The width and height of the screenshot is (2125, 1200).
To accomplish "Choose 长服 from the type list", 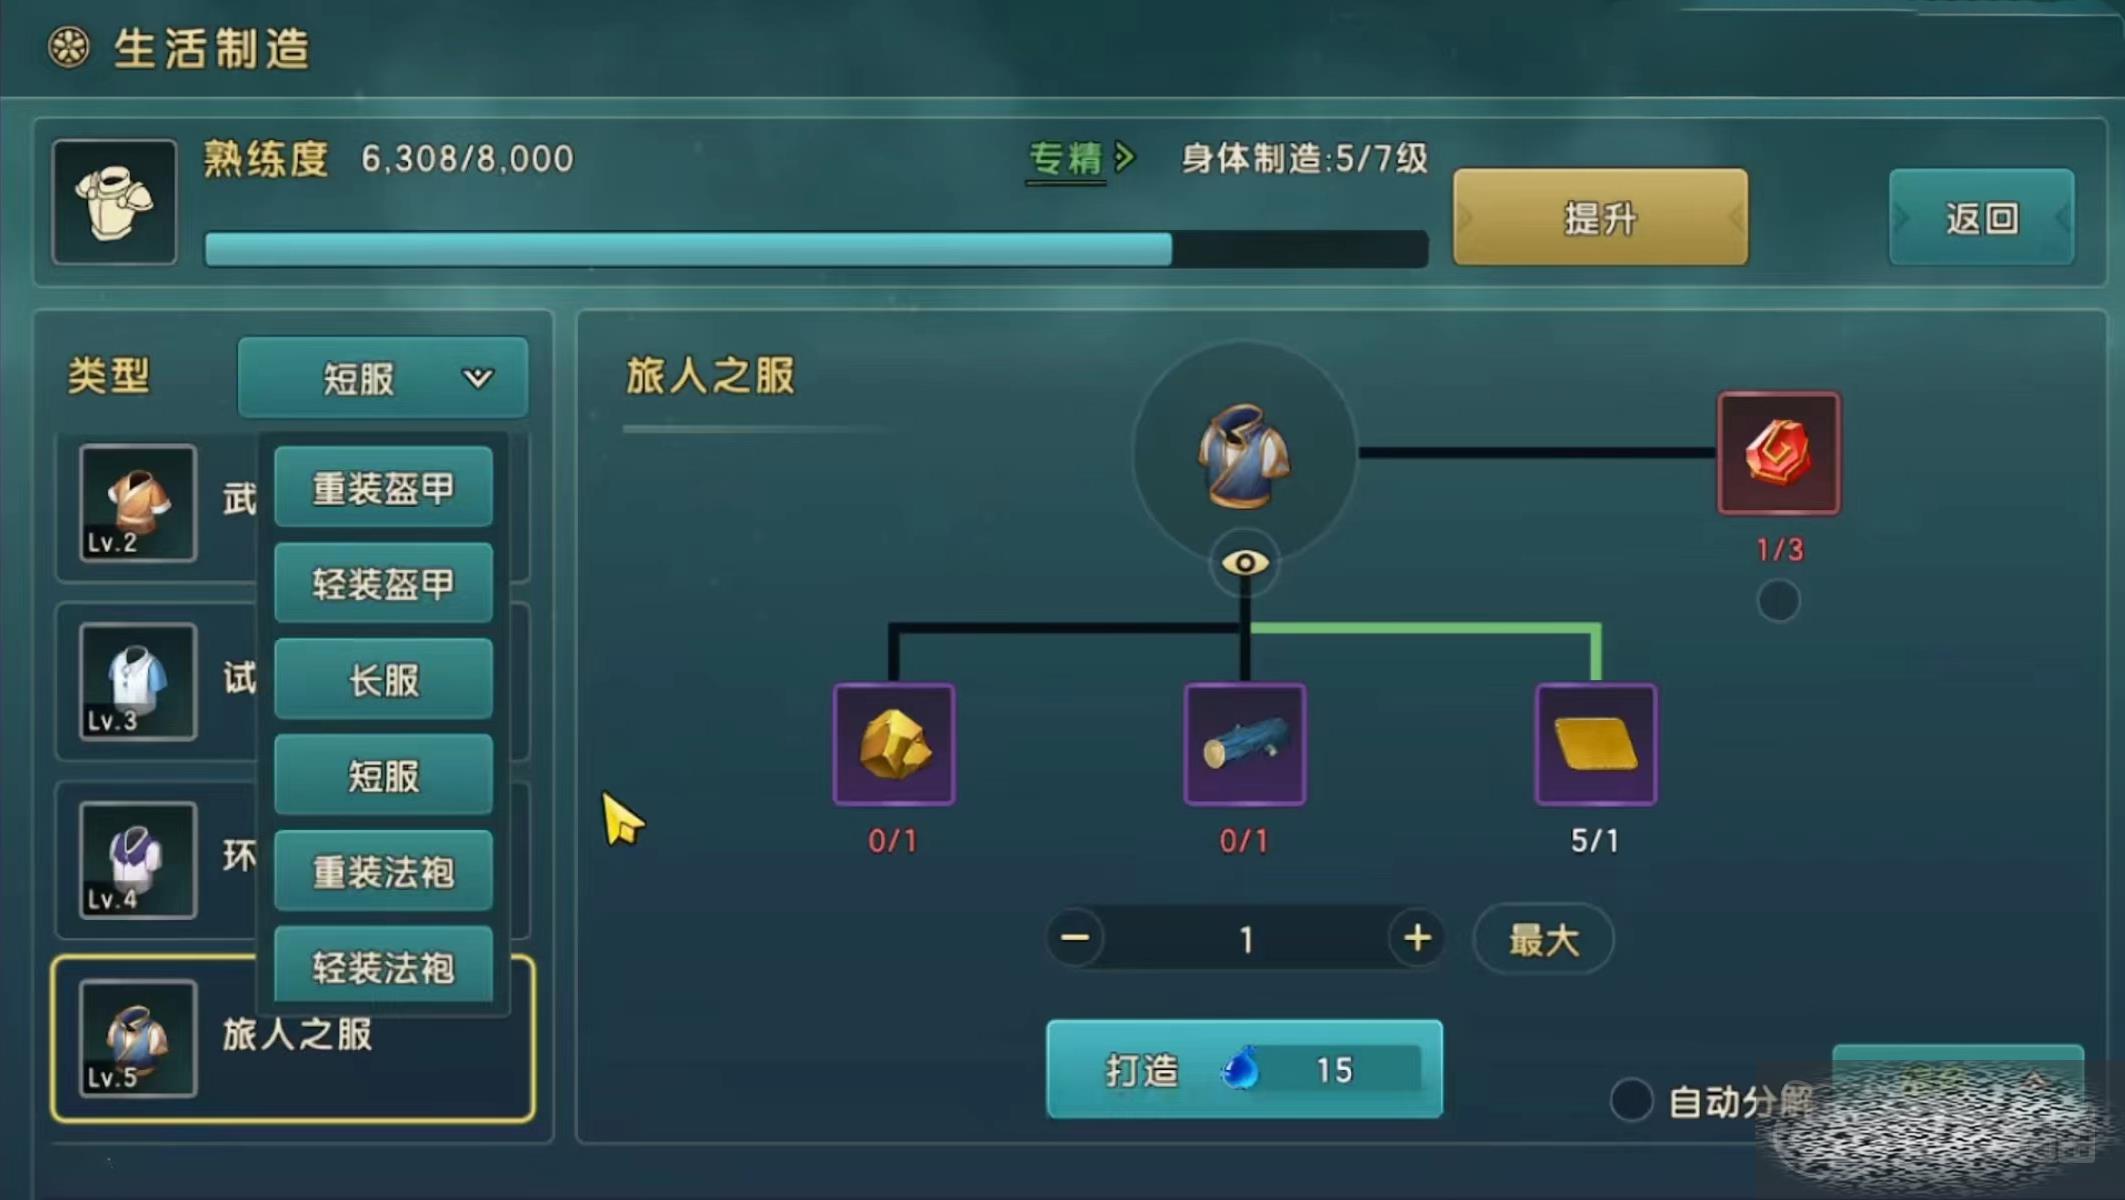I will point(384,679).
